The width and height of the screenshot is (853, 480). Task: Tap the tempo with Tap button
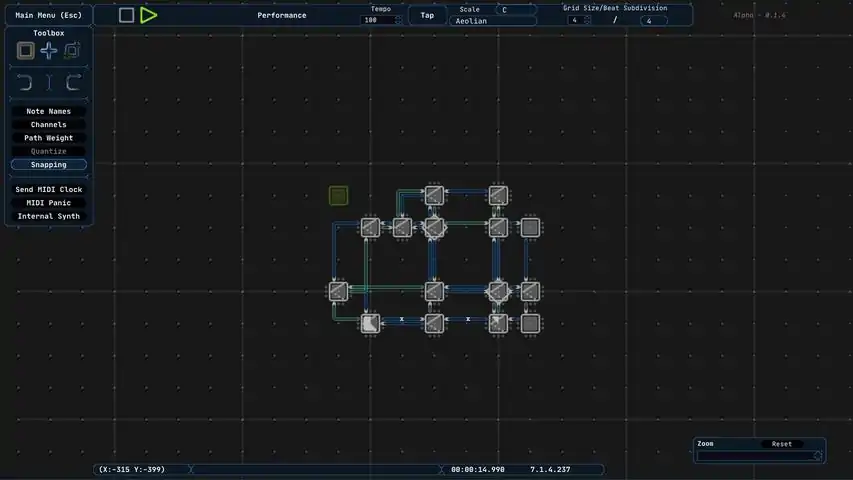coord(427,15)
